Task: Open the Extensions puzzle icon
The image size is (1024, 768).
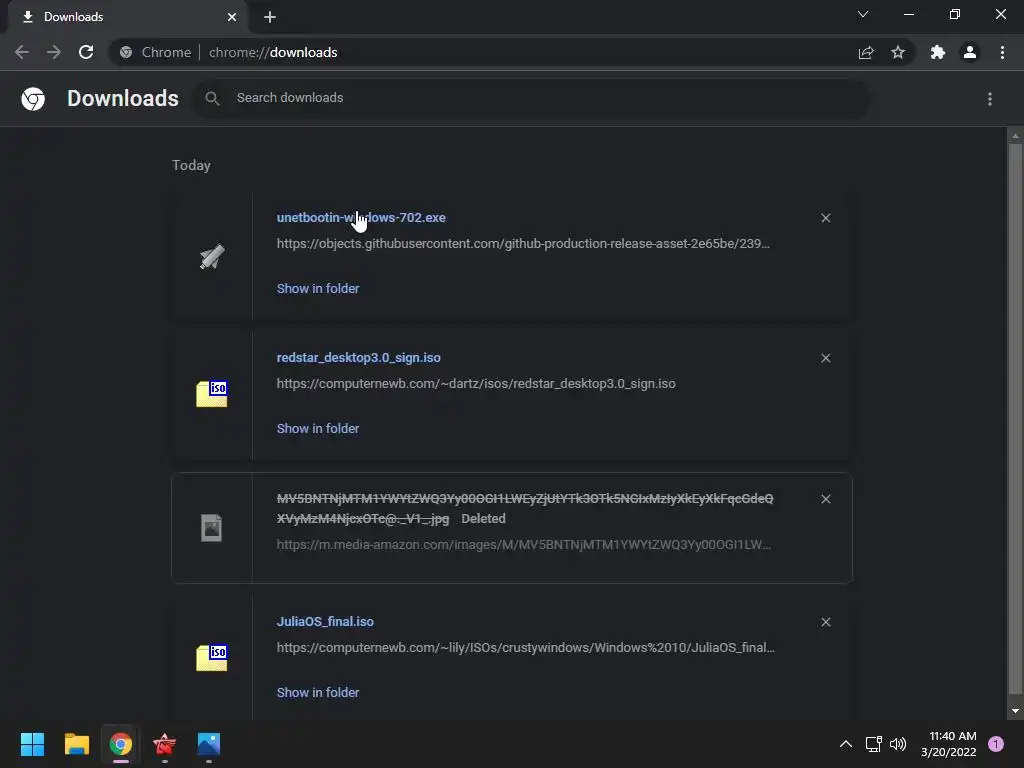Action: point(938,52)
